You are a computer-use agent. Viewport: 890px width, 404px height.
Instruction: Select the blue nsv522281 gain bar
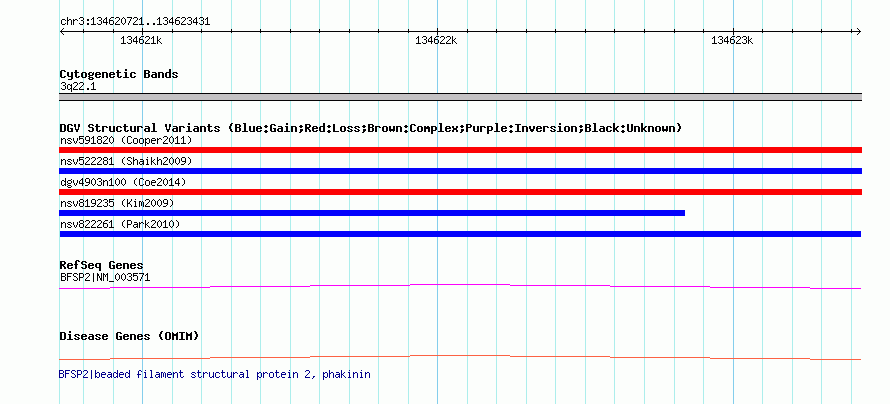460,171
